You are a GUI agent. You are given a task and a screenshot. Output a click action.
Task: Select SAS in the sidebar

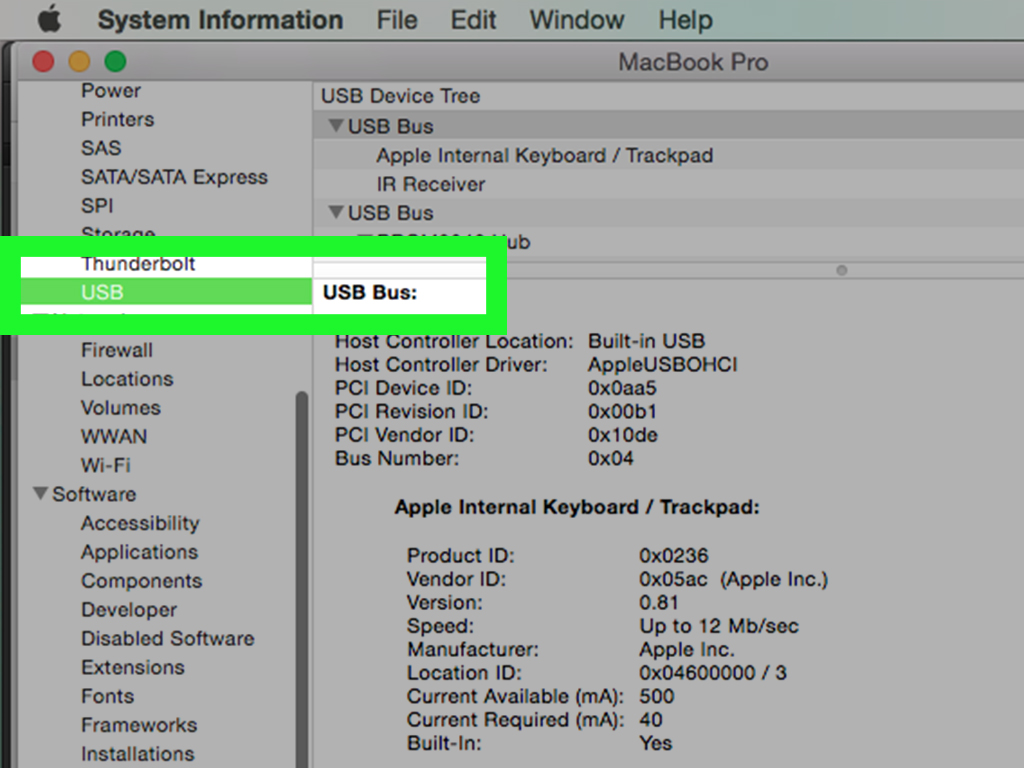(x=101, y=148)
